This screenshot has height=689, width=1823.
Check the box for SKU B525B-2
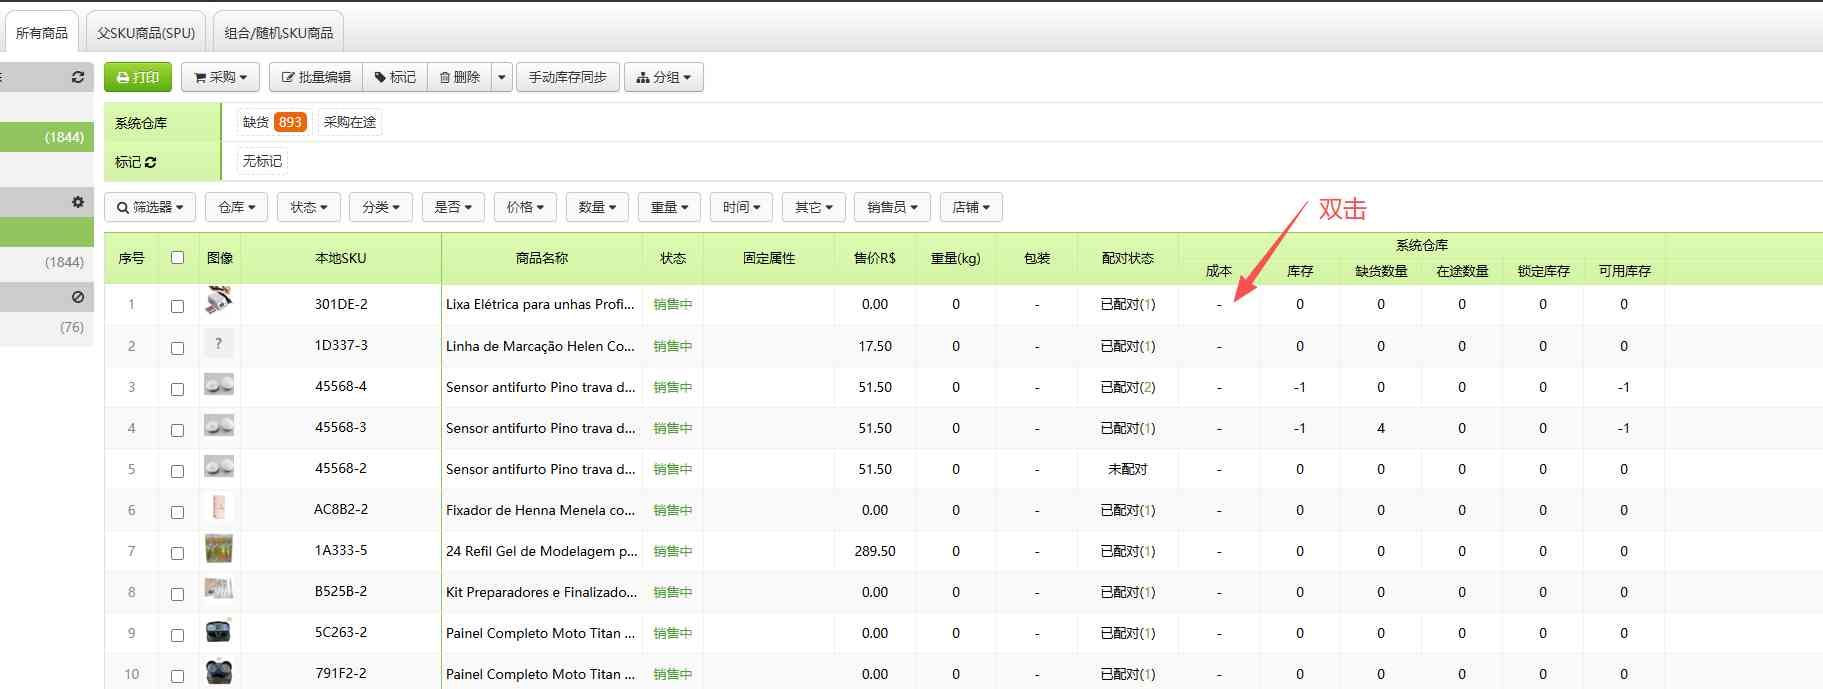click(x=177, y=594)
